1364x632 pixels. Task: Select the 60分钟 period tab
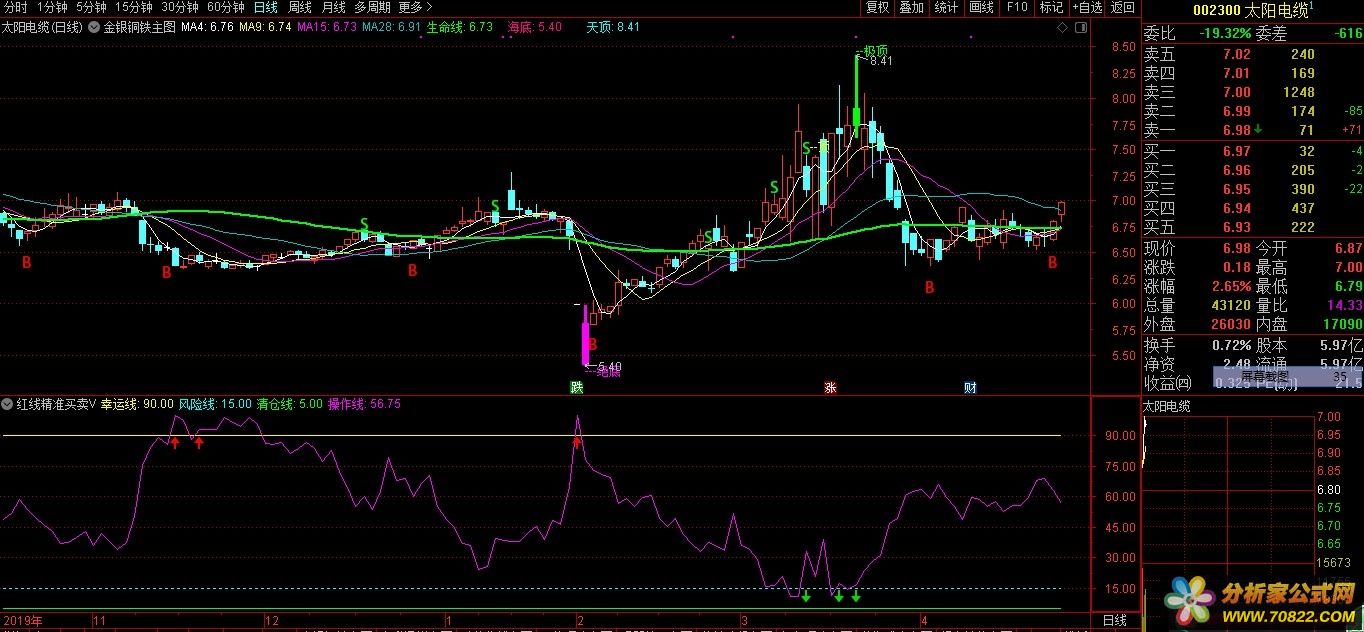(x=226, y=7)
